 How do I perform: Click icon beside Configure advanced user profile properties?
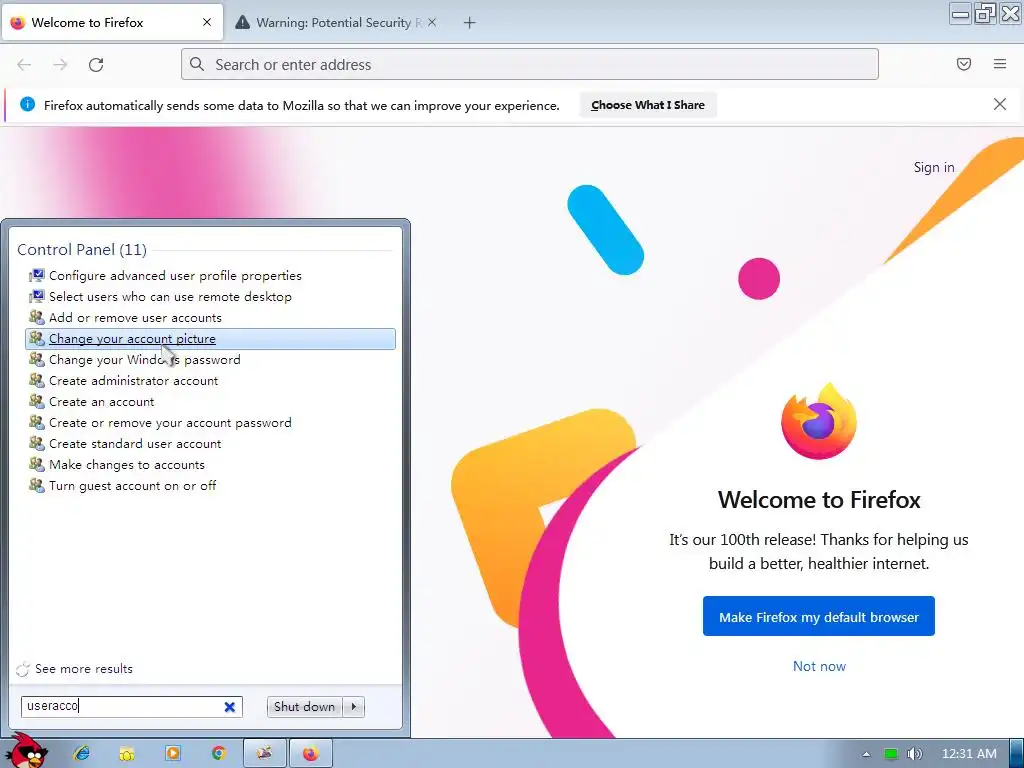click(x=37, y=275)
